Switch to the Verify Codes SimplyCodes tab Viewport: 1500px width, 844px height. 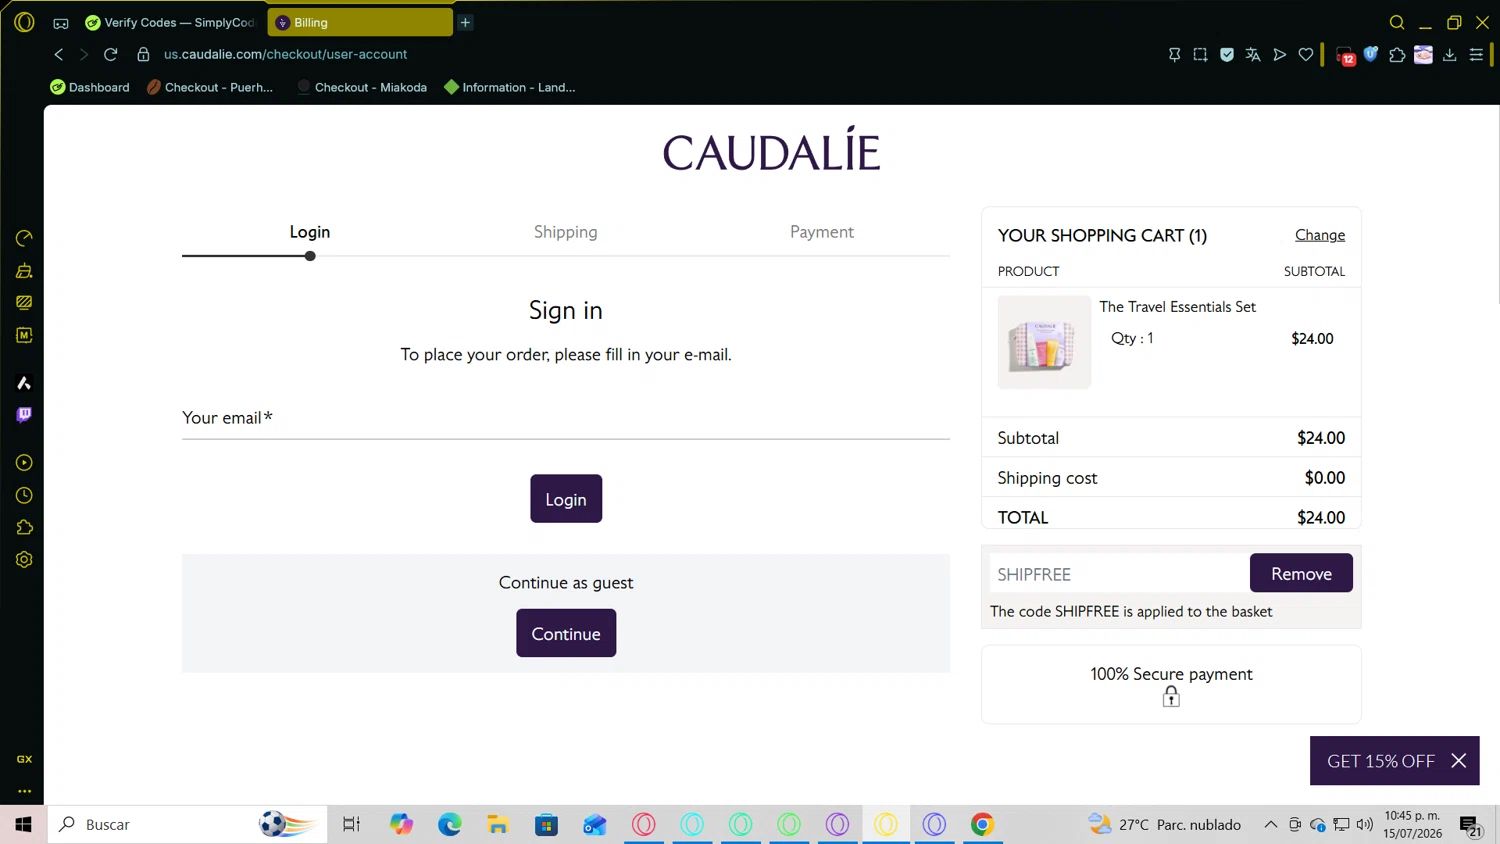(x=170, y=22)
